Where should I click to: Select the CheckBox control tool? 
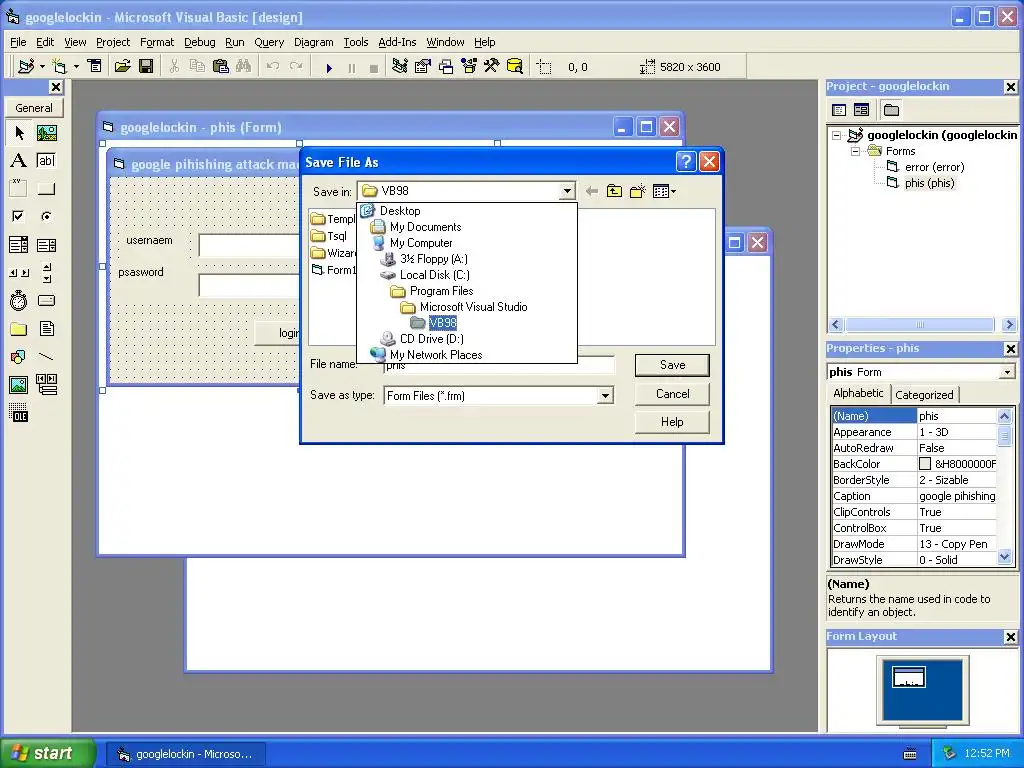(19, 216)
